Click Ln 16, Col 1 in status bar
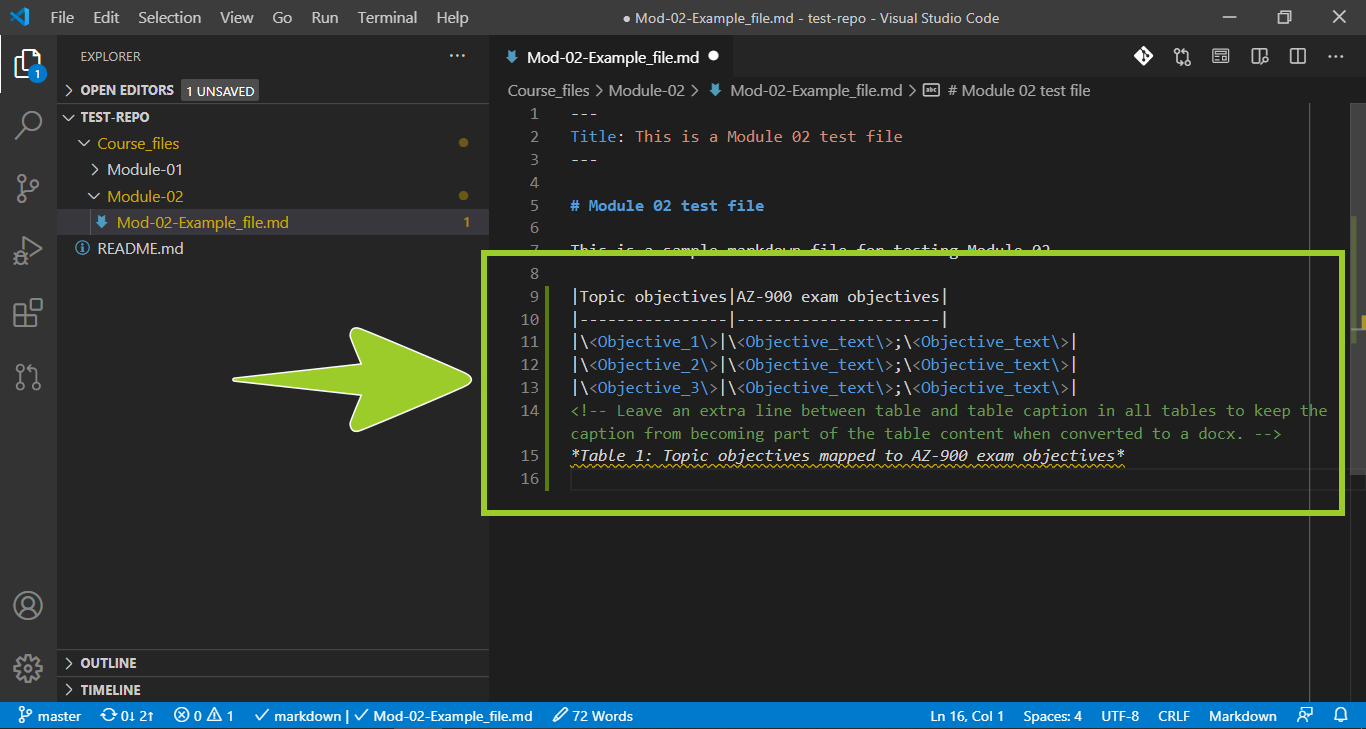The height and width of the screenshot is (729, 1366). (x=967, y=715)
